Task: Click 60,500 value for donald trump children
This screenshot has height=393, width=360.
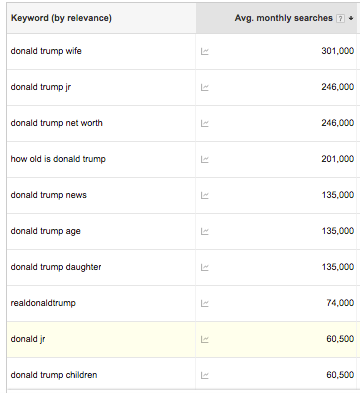Action: pos(340,375)
